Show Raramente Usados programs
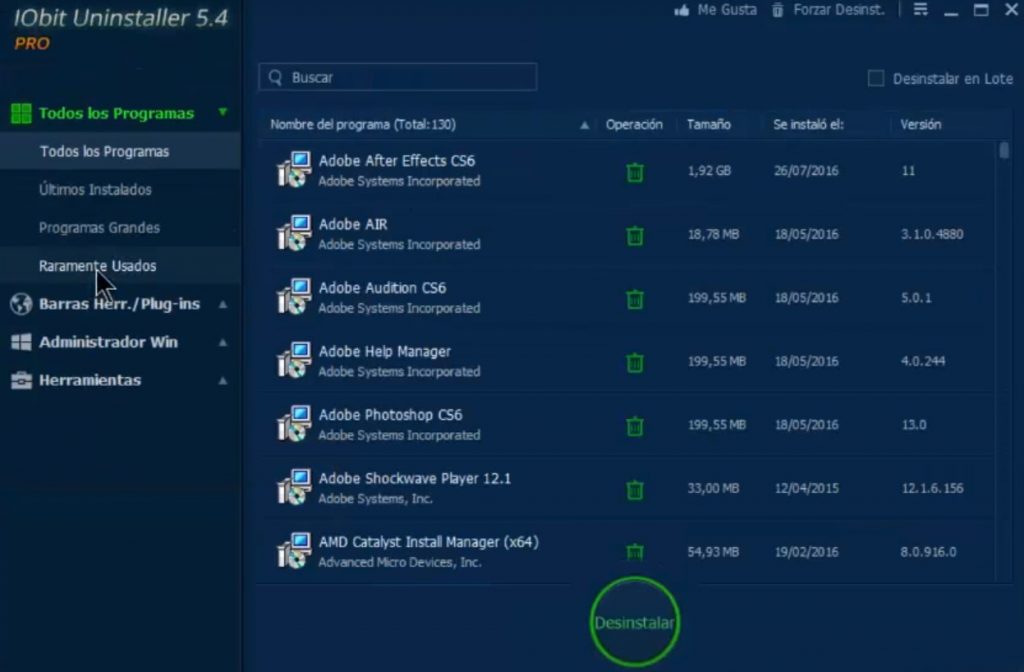This screenshot has height=672, width=1024. (120, 266)
